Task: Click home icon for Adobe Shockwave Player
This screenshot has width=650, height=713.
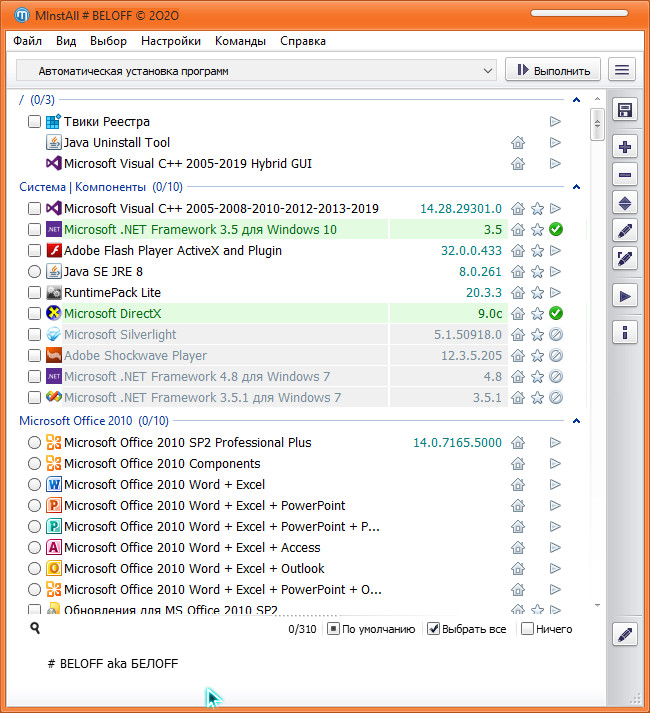Action: point(518,356)
